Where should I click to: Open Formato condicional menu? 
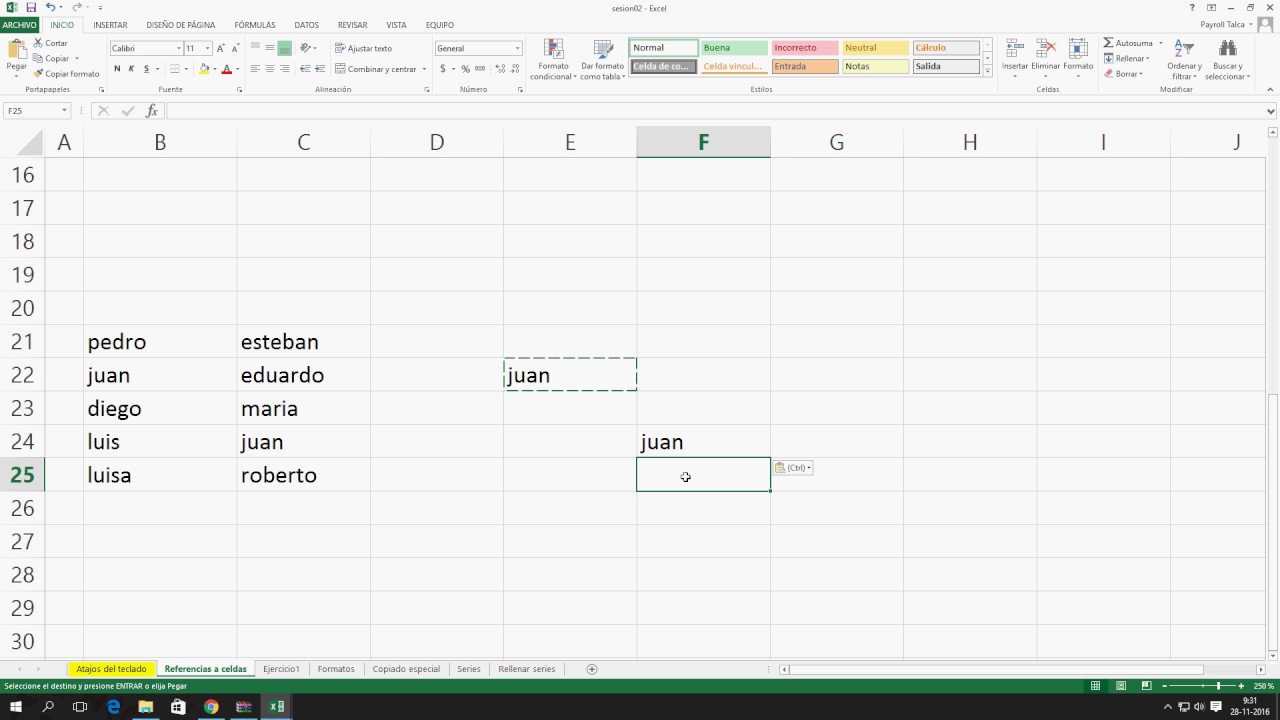(553, 60)
